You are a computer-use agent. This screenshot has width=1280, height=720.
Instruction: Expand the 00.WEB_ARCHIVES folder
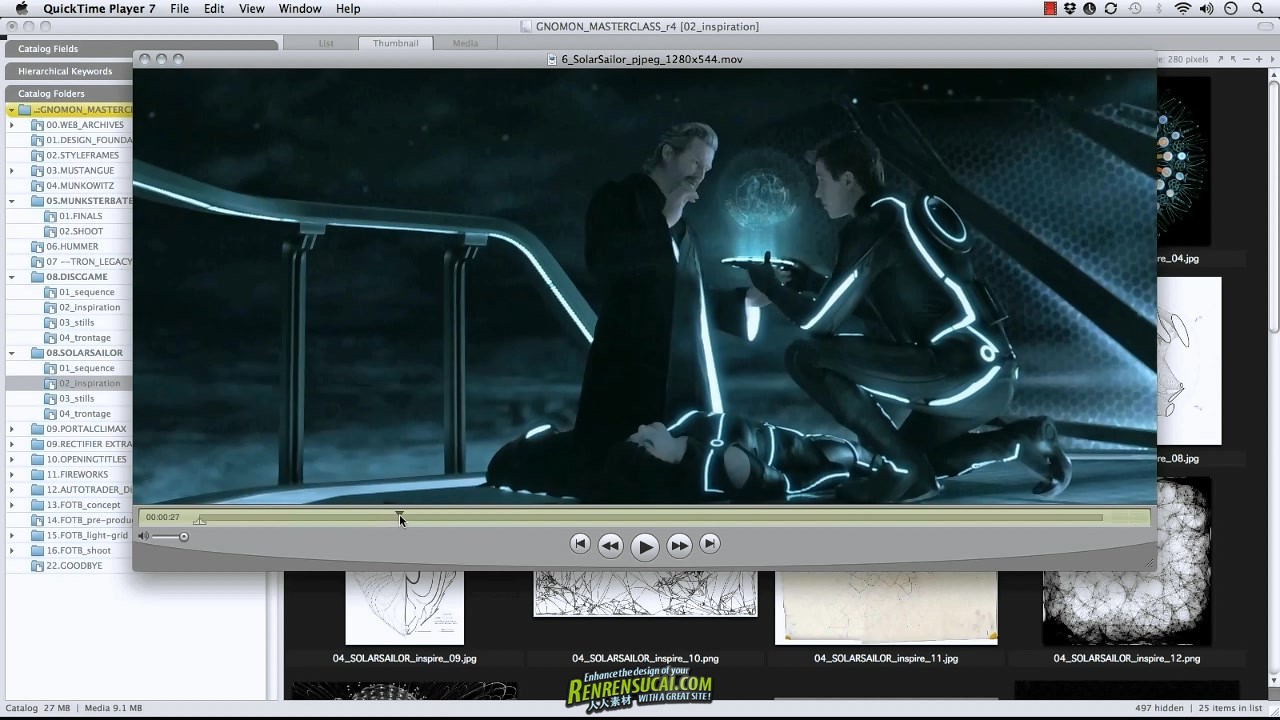coord(11,125)
